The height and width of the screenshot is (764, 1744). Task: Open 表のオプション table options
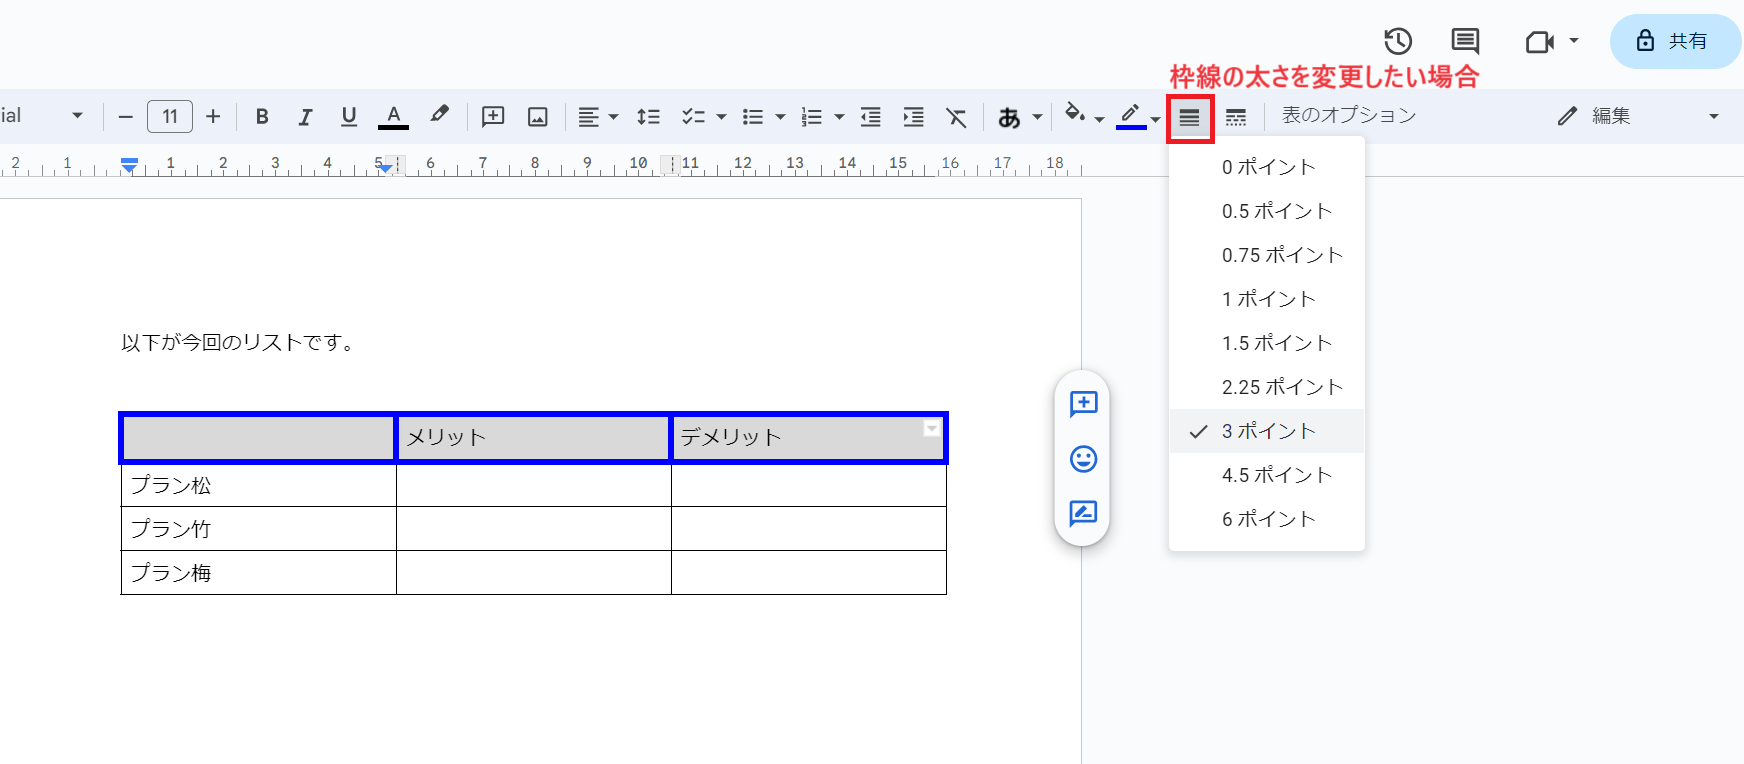[x=1348, y=116]
